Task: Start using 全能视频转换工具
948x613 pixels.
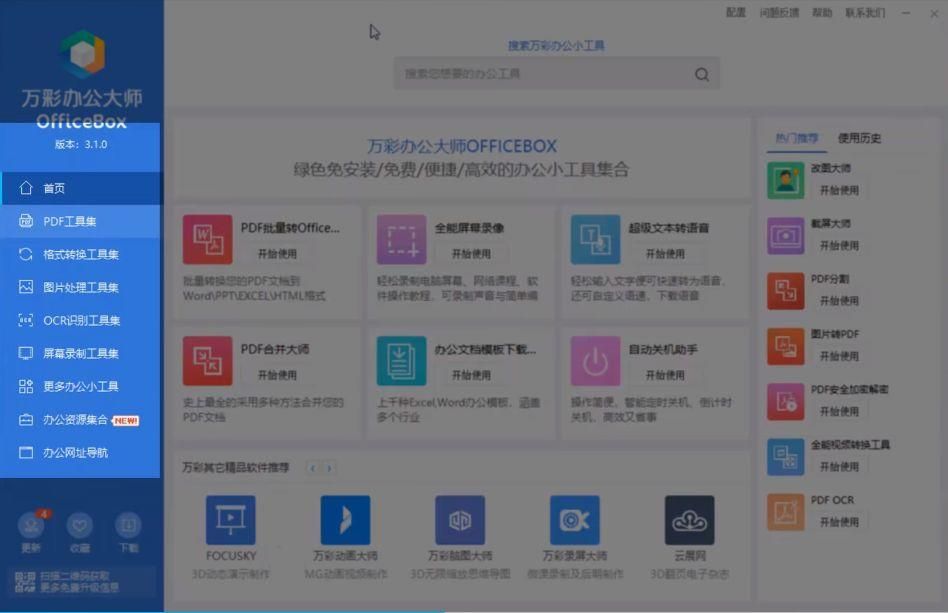Action: [839, 467]
